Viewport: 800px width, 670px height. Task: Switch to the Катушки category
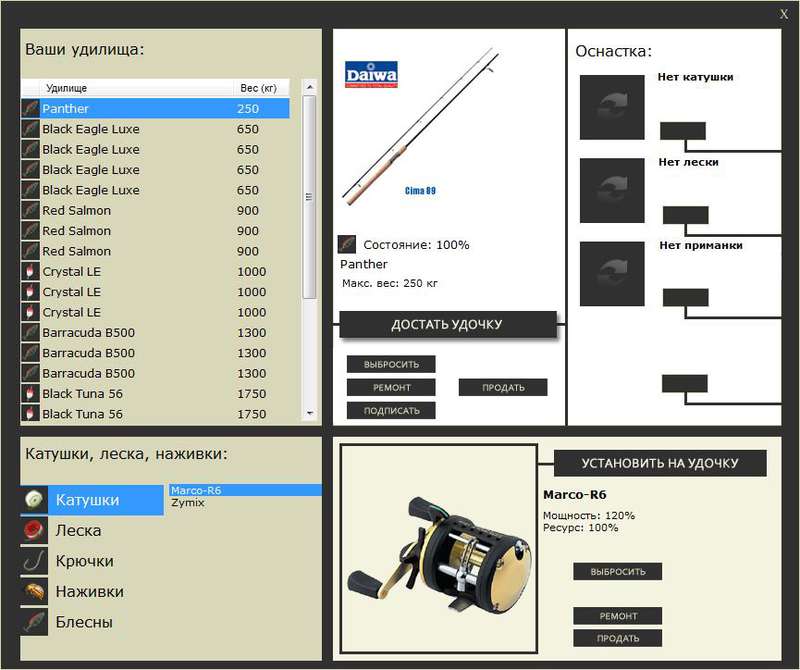pos(92,500)
